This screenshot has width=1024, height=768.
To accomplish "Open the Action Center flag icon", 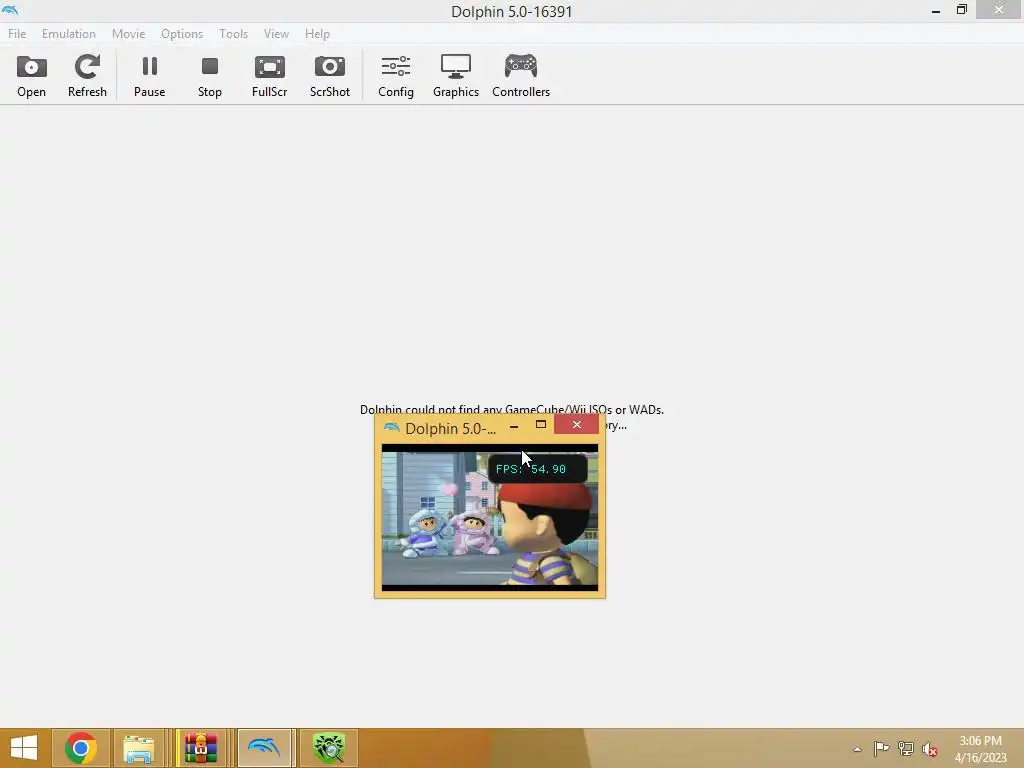I will (x=881, y=748).
